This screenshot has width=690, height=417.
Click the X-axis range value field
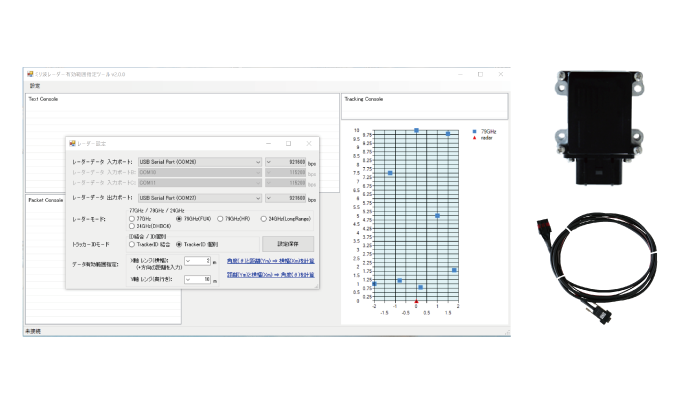(x=197, y=261)
